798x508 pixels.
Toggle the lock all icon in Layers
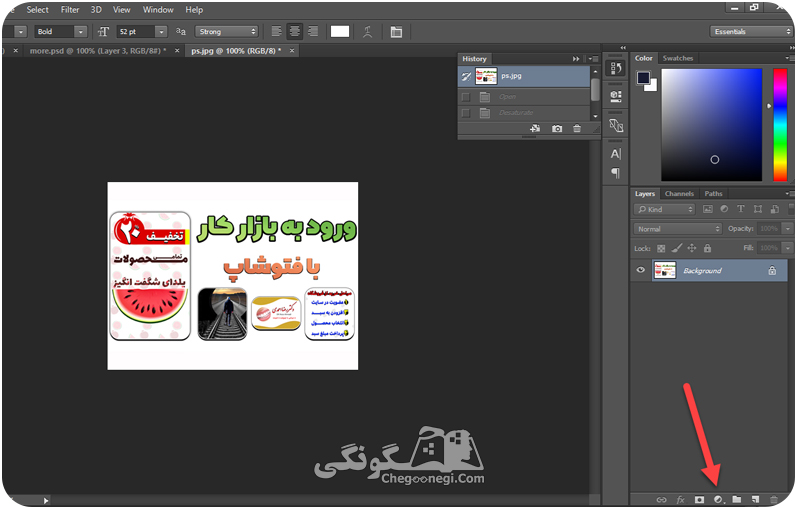707,248
